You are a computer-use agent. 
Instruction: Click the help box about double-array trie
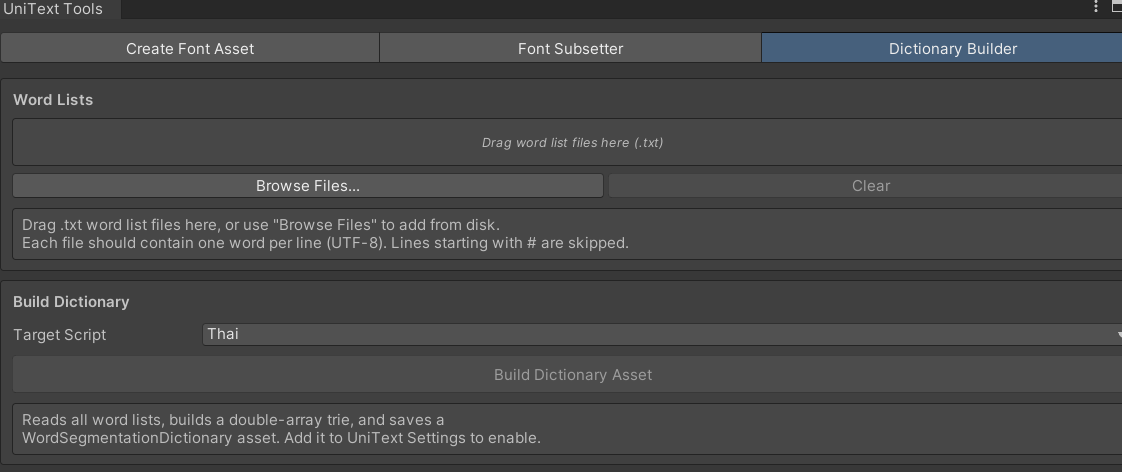(x=567, y=429)
